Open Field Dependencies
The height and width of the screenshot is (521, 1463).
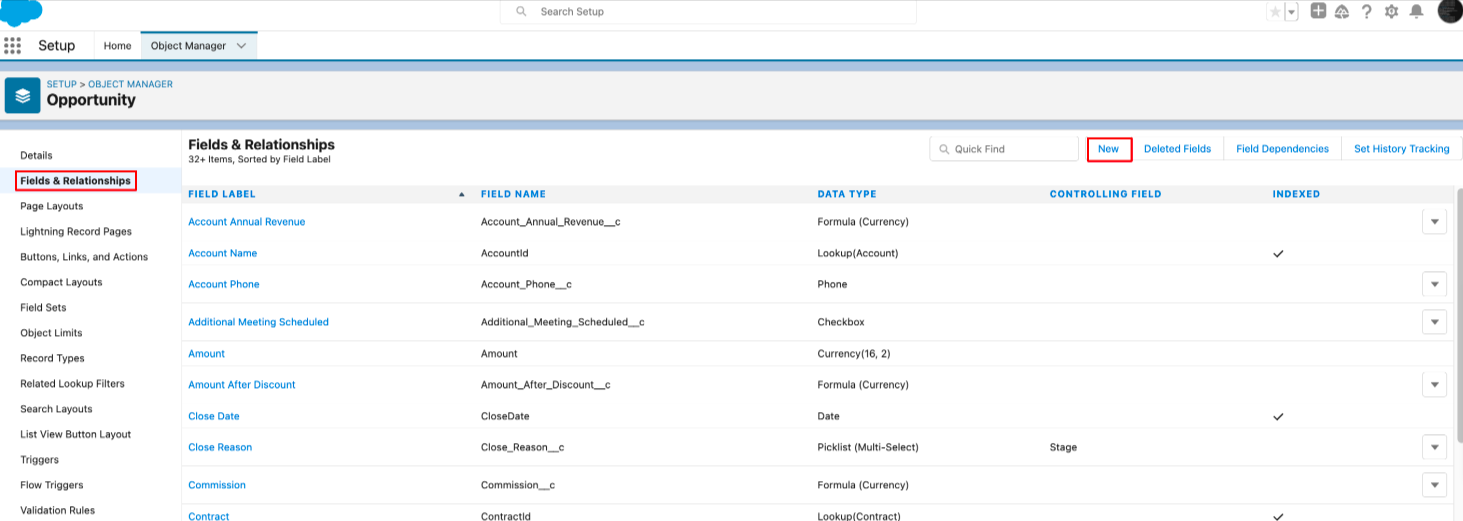(x=1282, y=149)
